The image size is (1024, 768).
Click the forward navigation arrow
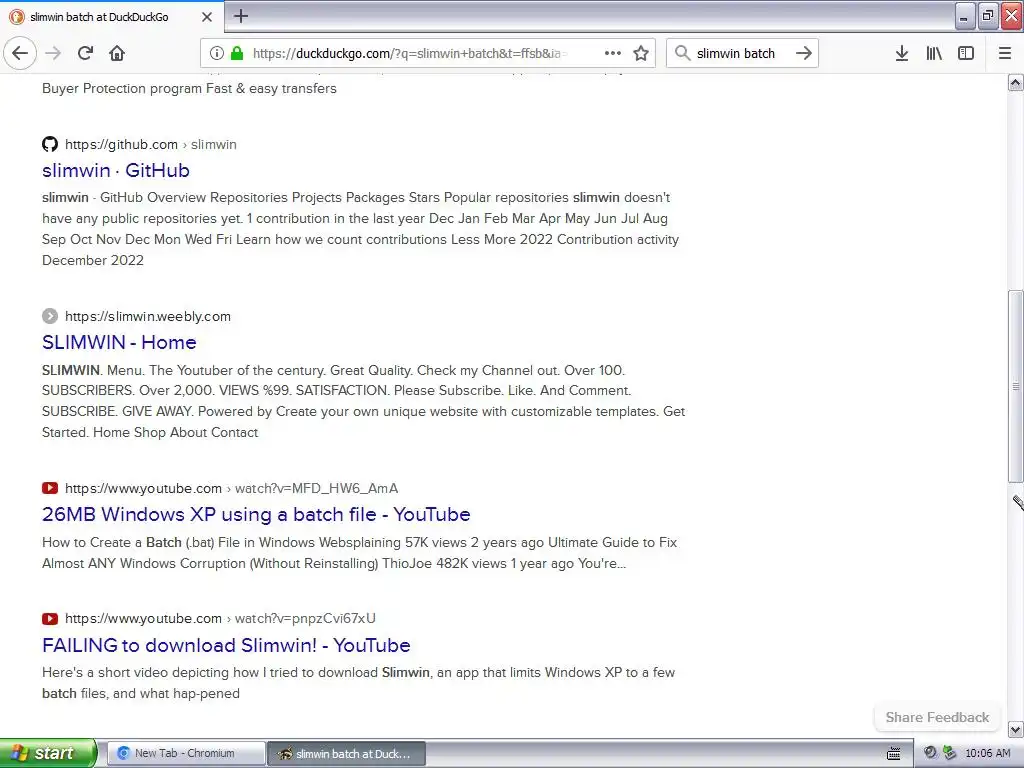54,53
